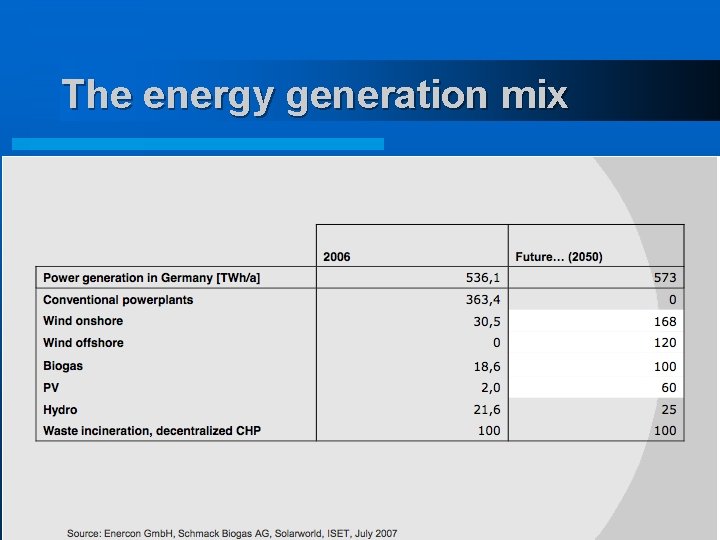This screenshot has height=540, width=720.
Task: Click the 60 PV future value
Action: click(669, 388)
